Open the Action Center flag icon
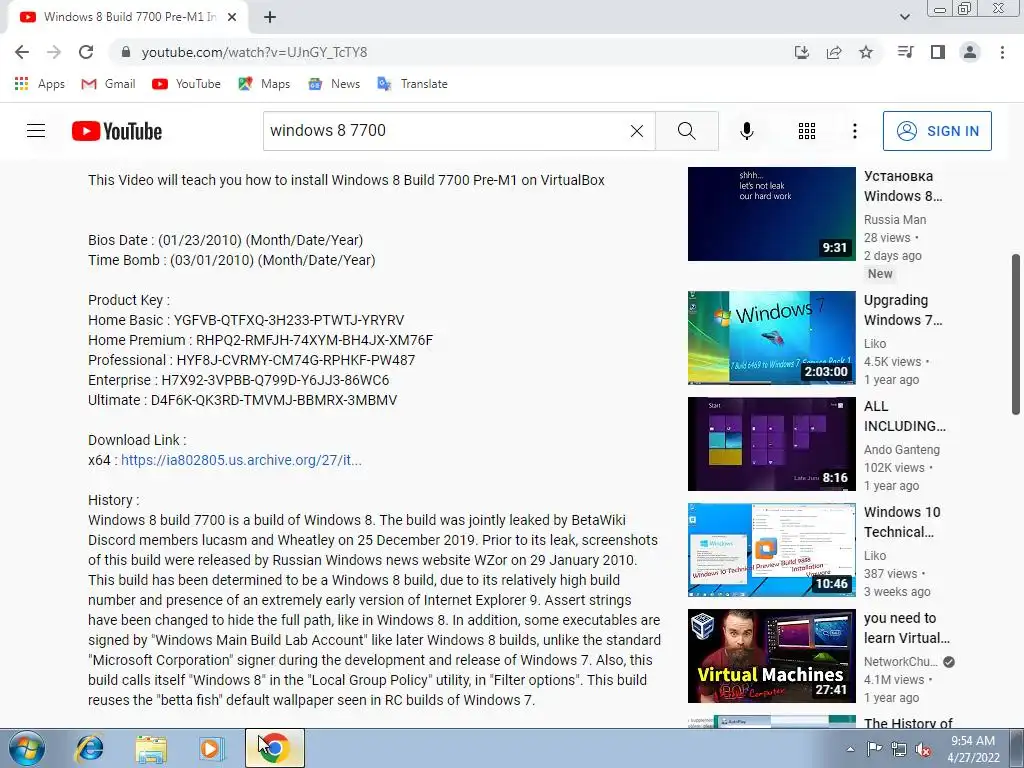The image size is (1024, 768). tap(874, 748)
